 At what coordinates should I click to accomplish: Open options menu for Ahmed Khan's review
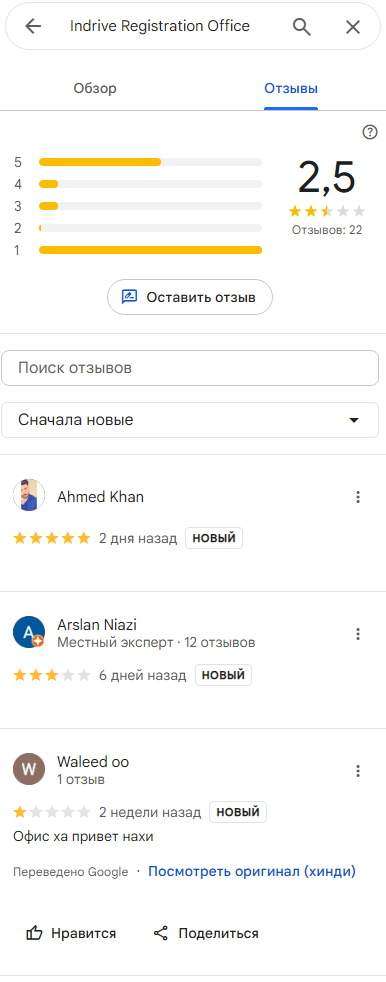point(358,497)
